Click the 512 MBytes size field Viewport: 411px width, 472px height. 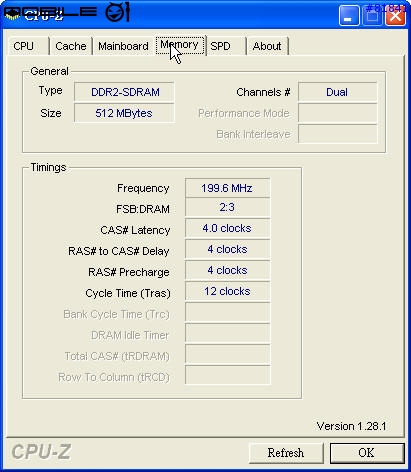click(x=124, y=113)
